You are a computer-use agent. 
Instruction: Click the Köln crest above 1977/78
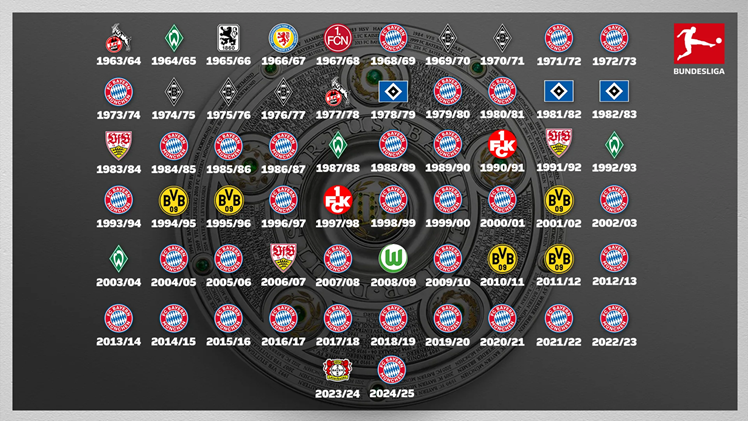pyautogui.click(x=338, y=92)
